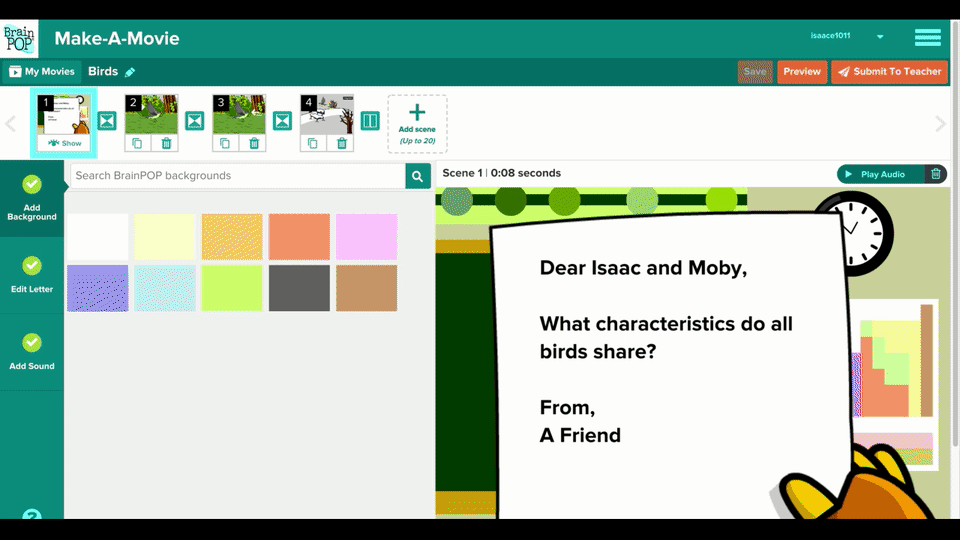Open the Add Background step
Image resolution: width=960 pixels, height=540 pixels.
32,198
